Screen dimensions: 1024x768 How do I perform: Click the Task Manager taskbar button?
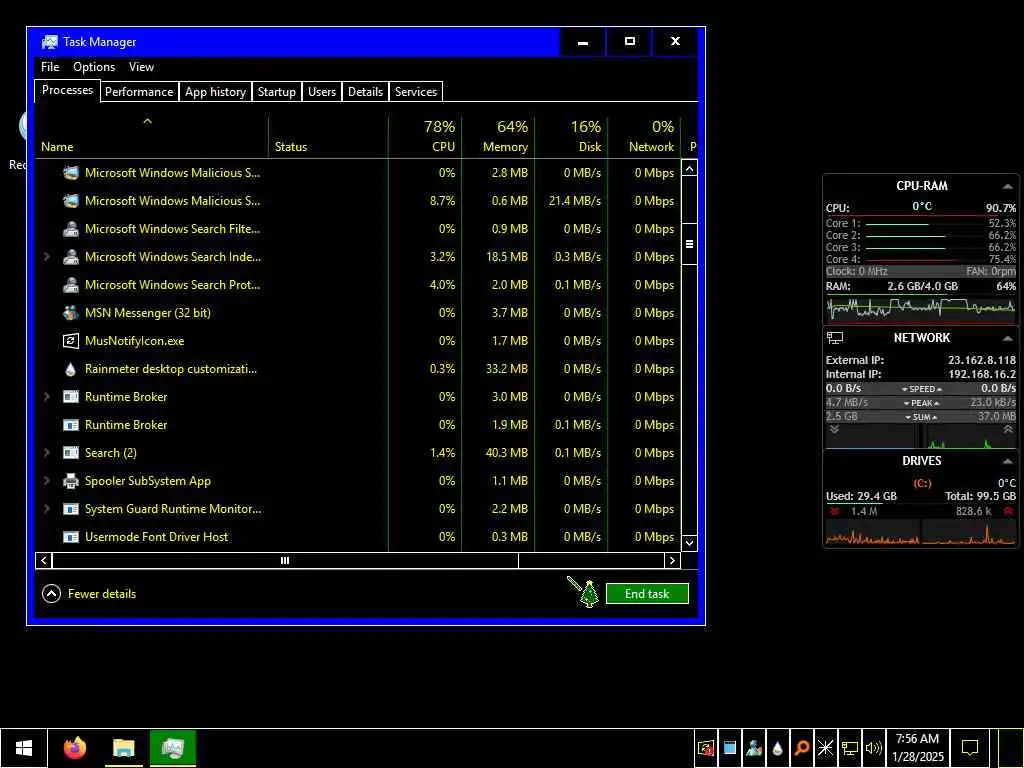(172, 748)
